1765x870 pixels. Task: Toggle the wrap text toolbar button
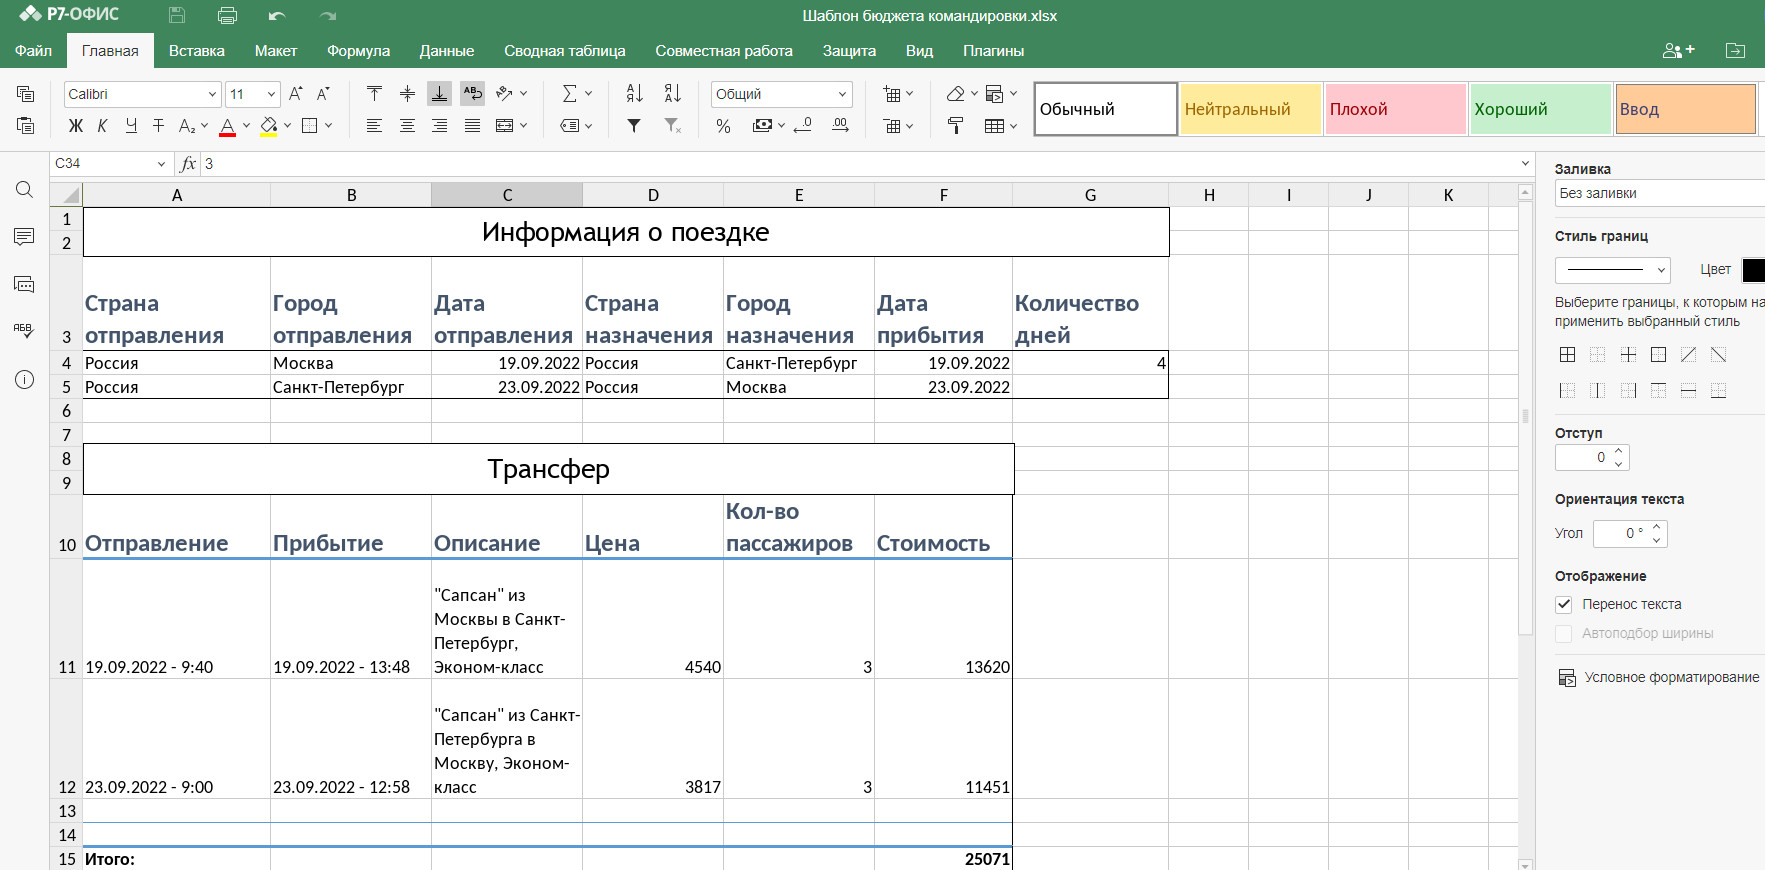472,94
